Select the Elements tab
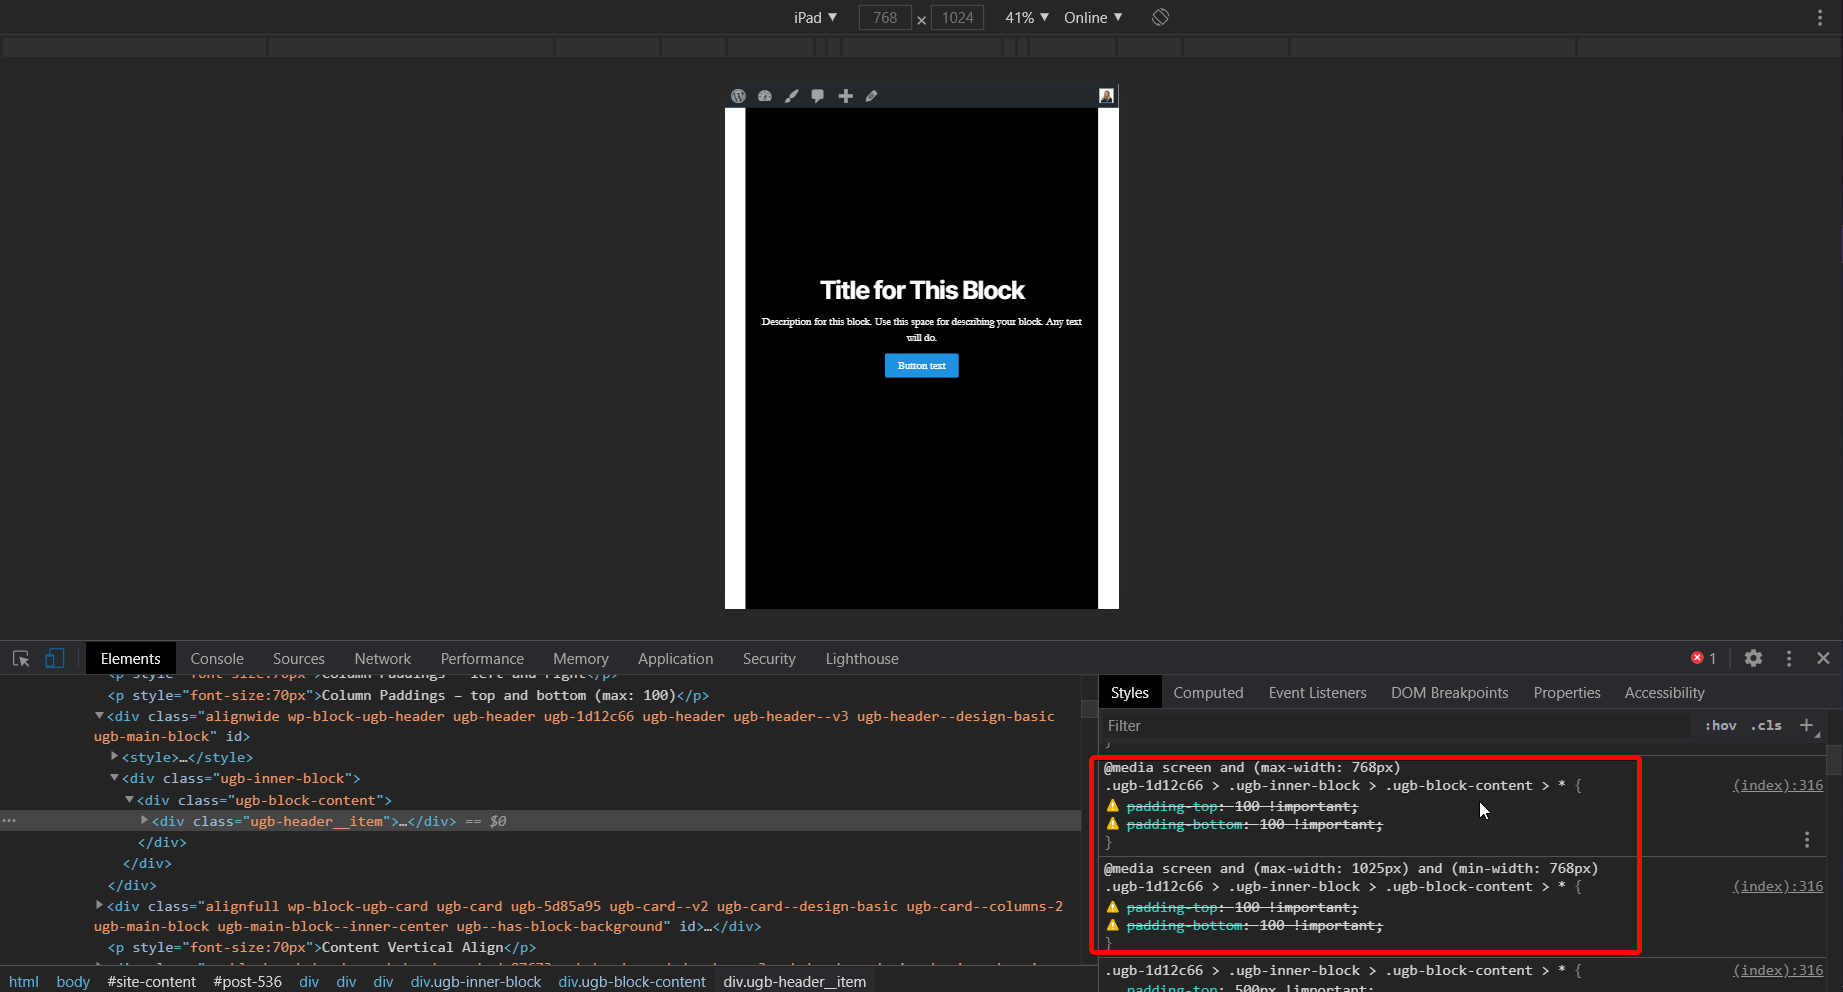The width and height of the screenshot is (1843, 992). click(131, 658)
